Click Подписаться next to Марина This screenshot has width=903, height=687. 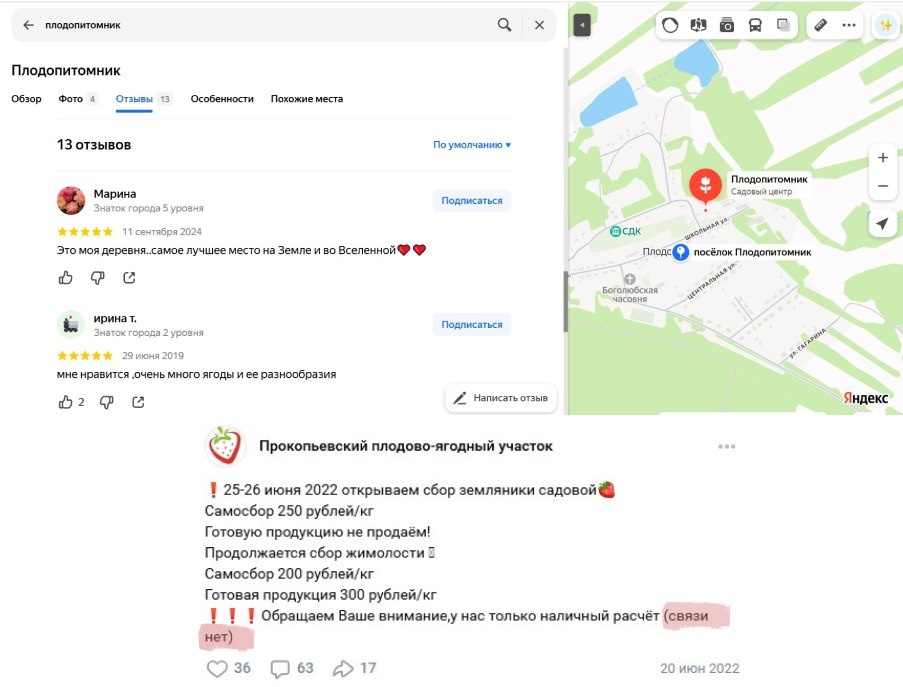coord(472,200)
